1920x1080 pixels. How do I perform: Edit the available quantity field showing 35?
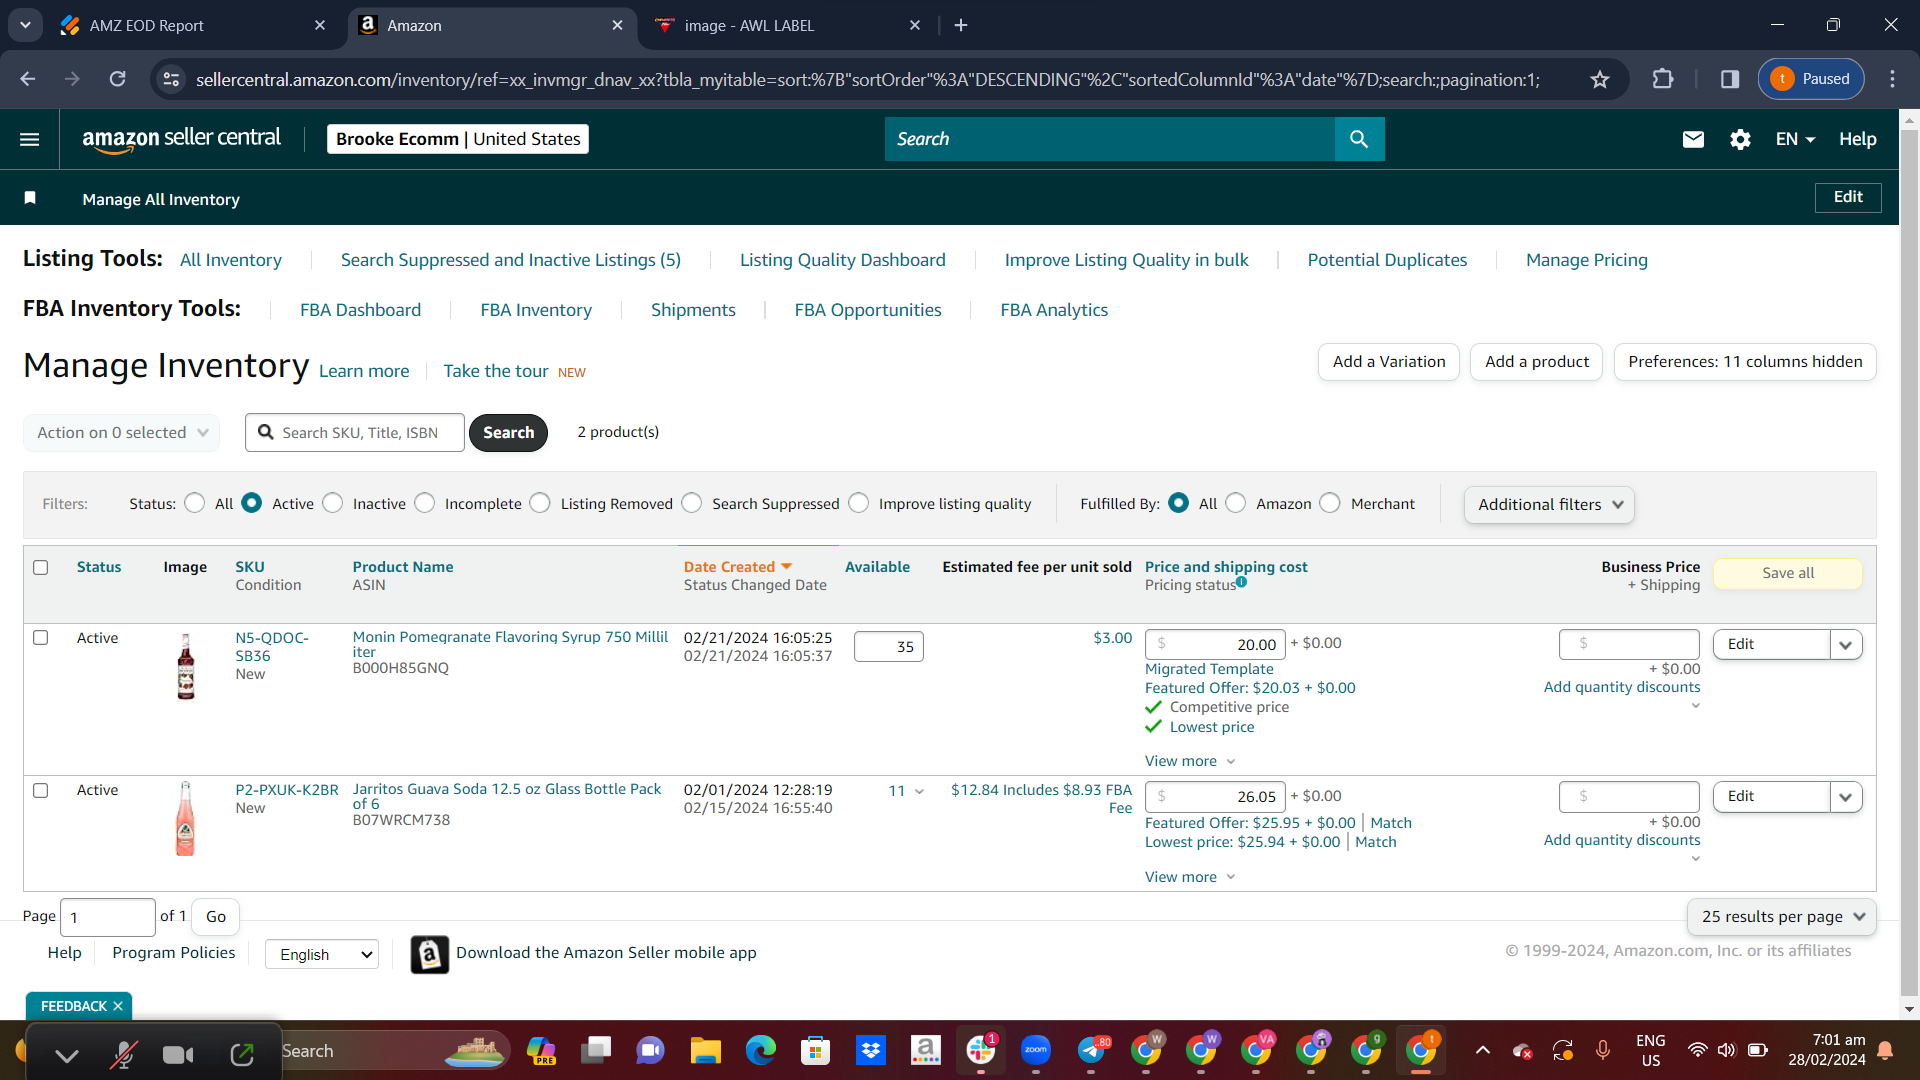(889, 647)
